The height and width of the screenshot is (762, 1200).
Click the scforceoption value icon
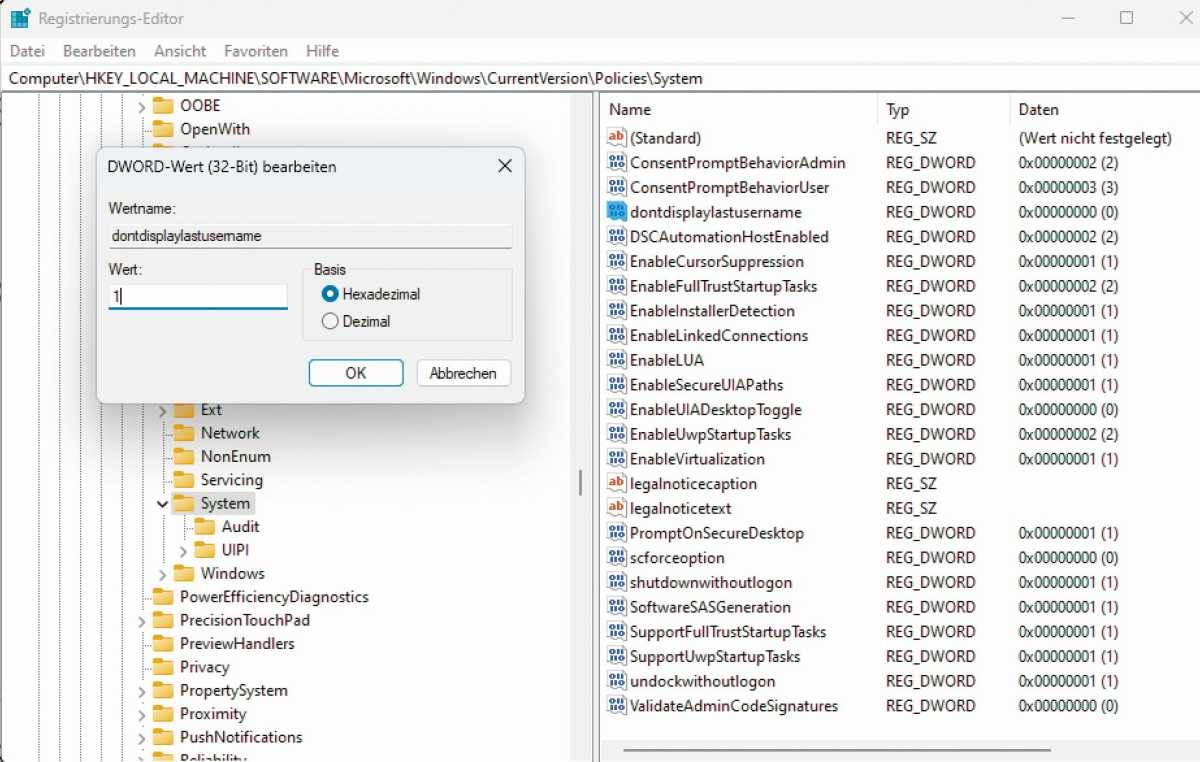(x=616, y=557)
